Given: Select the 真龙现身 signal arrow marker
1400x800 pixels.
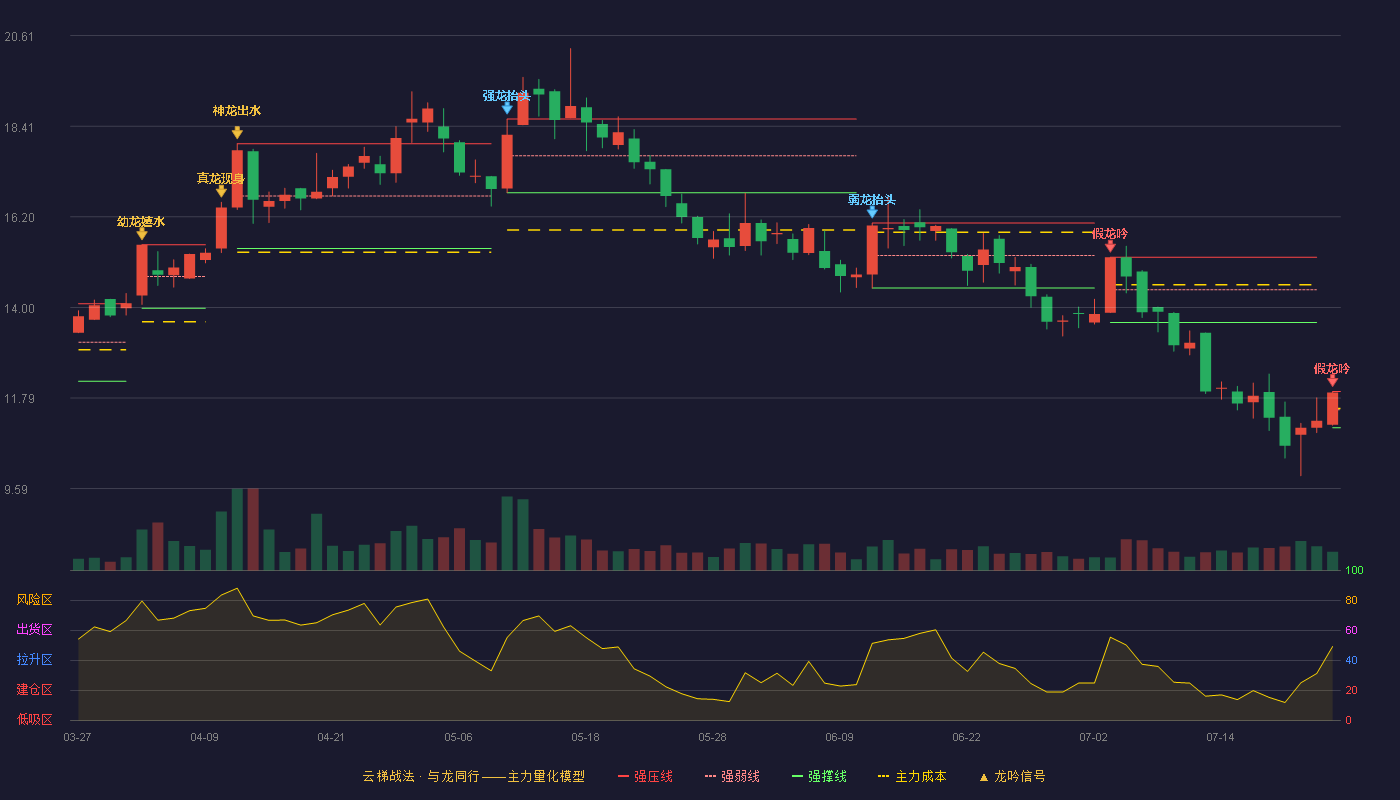Looking at the screenshot, I should [x=221, y=191].
